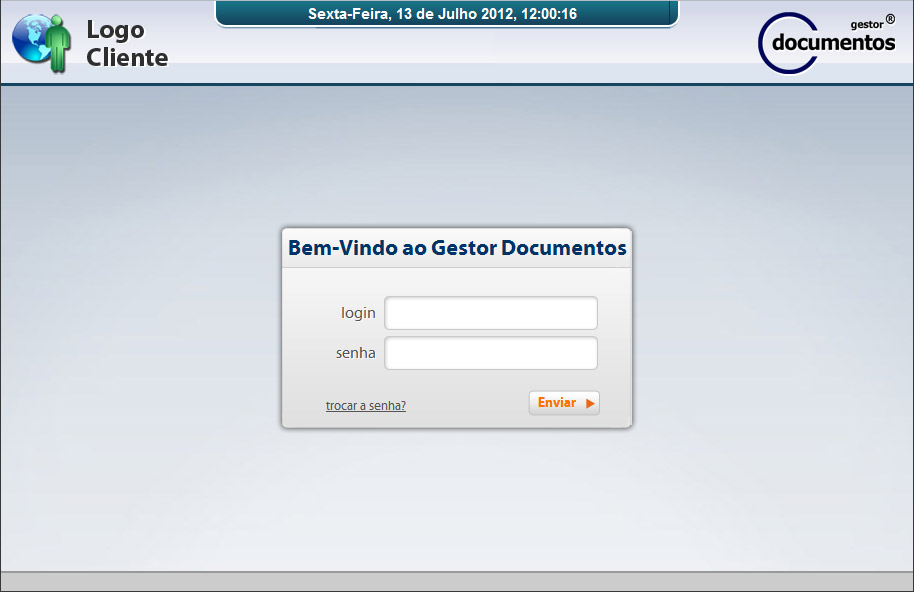Click the small "gestor" text in logo
This screenshot has width=914, height=592.
(x=866, y=24)
